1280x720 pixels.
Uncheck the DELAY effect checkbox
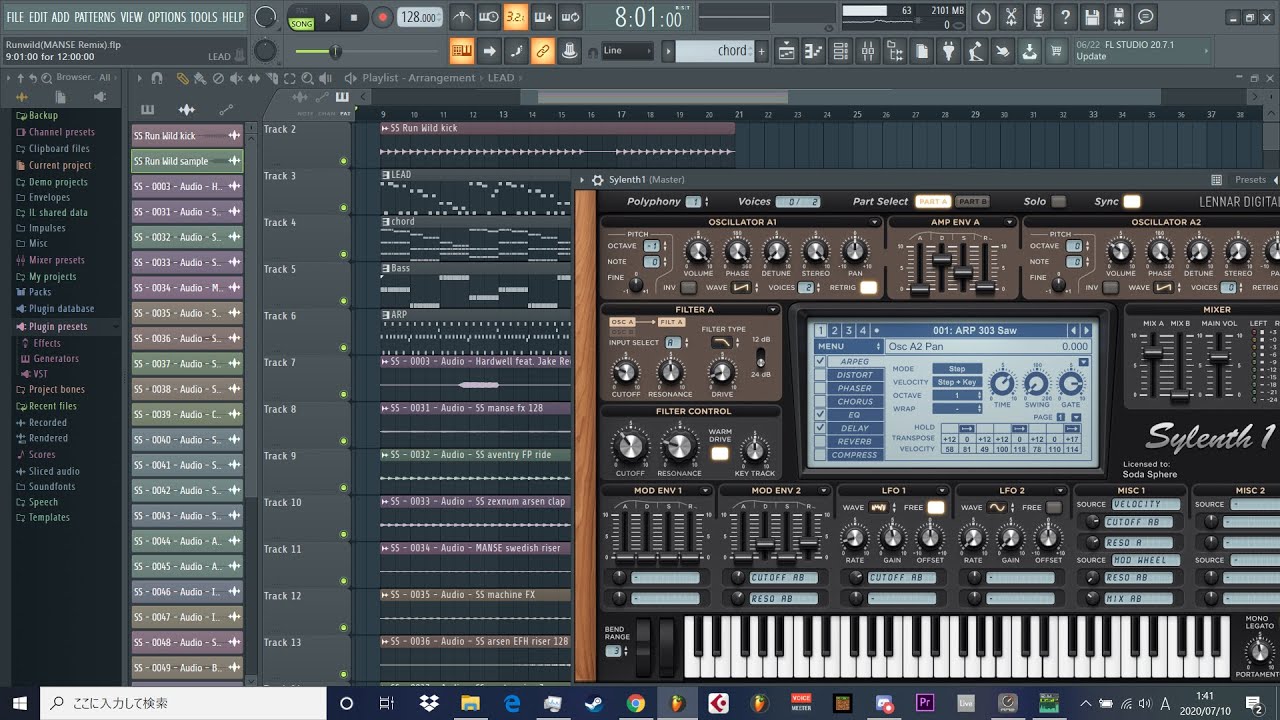(821, 428)
